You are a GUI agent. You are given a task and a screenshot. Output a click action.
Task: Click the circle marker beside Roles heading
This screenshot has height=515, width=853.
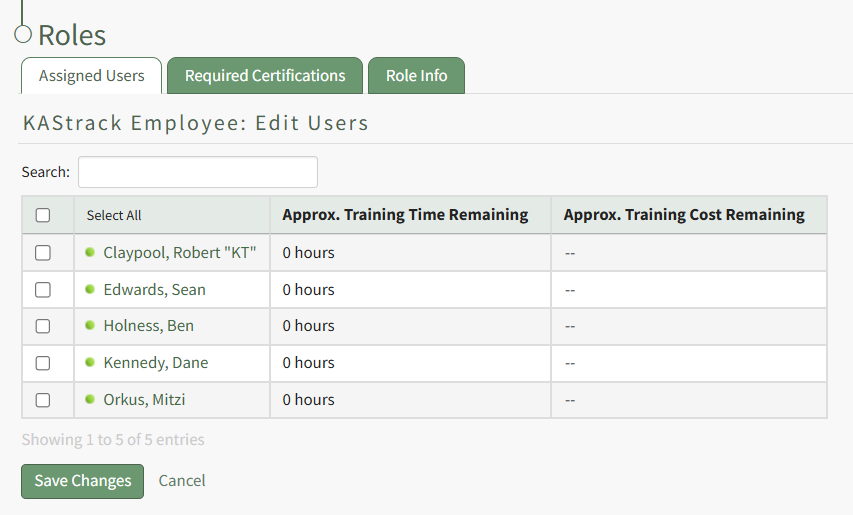click(x=23, y=35)
